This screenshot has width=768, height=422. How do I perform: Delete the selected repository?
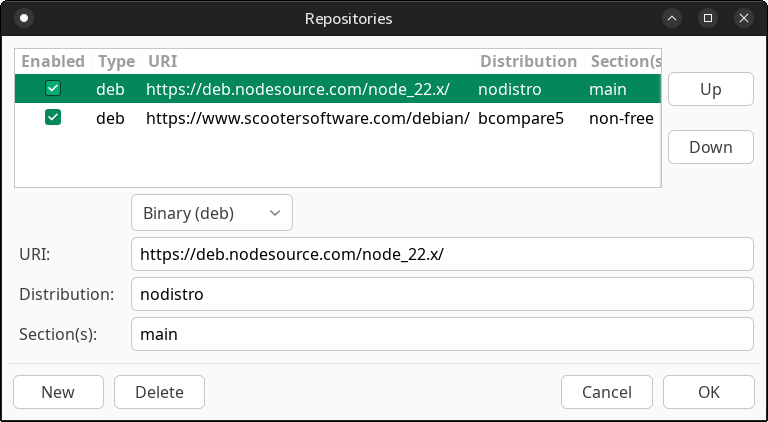click(x=159, y=392)
